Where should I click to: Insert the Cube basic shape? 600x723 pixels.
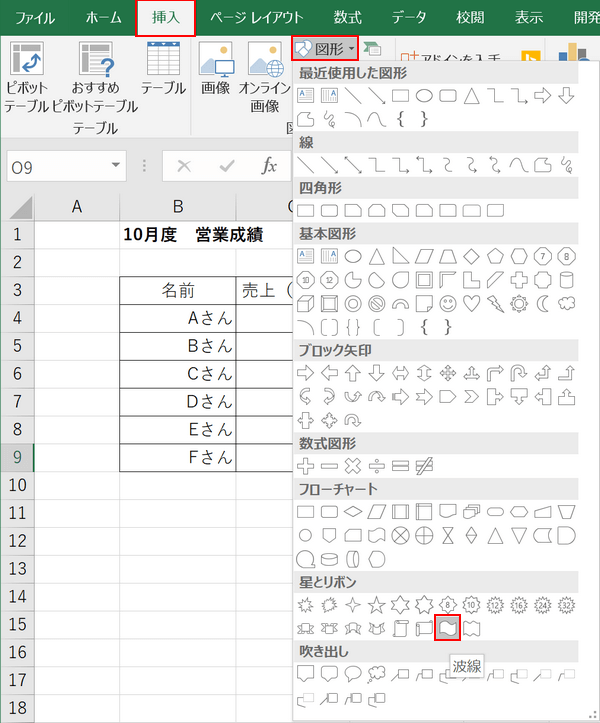tap(305, 303)
